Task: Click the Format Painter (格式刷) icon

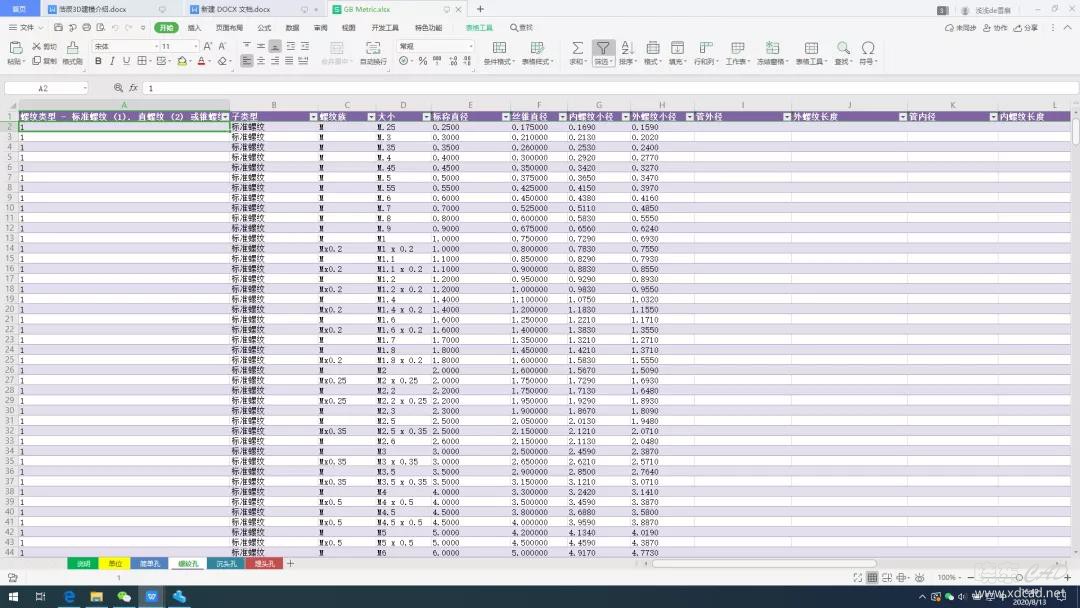Action: pos(72,48)
